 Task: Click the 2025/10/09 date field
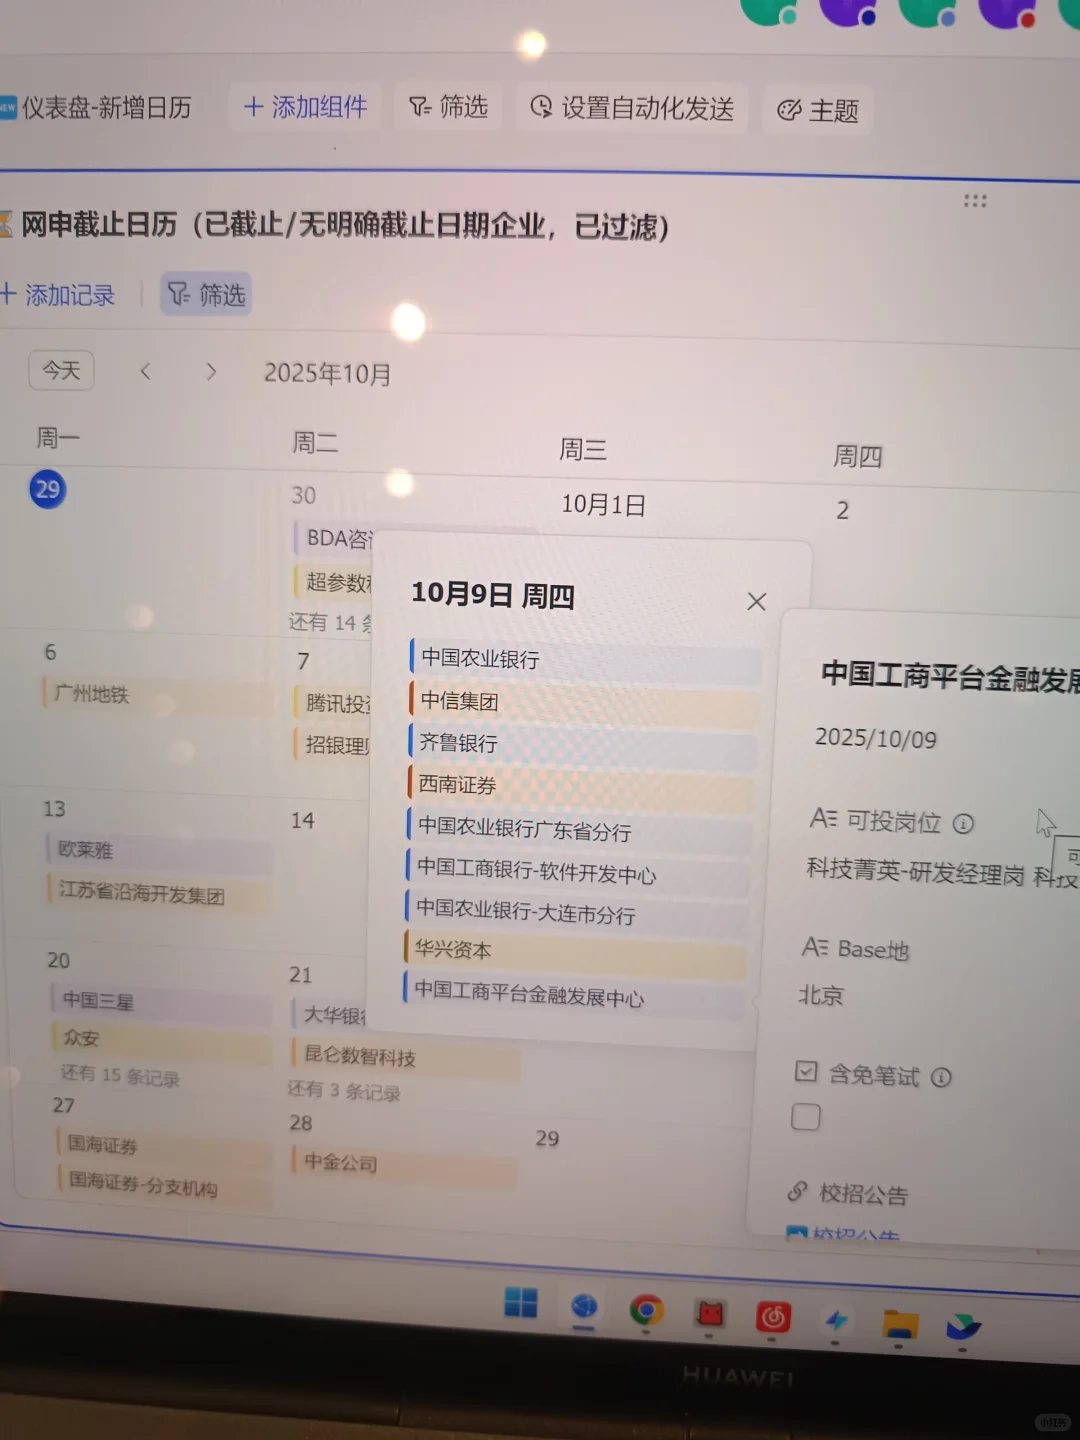(876, 739)
